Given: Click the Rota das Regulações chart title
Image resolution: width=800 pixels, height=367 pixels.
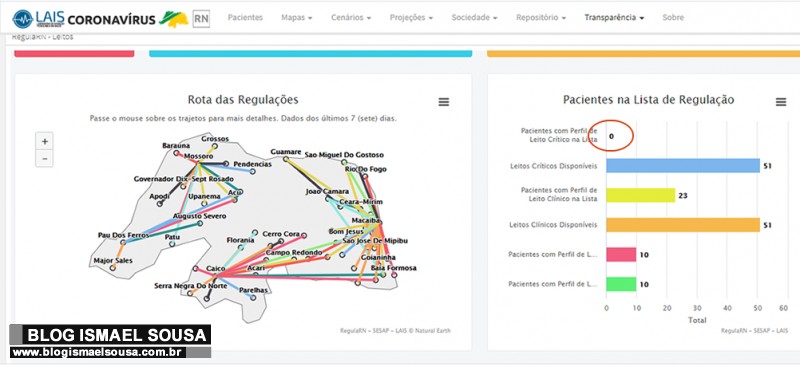Looking at the screenshot, I should [243, 99].
